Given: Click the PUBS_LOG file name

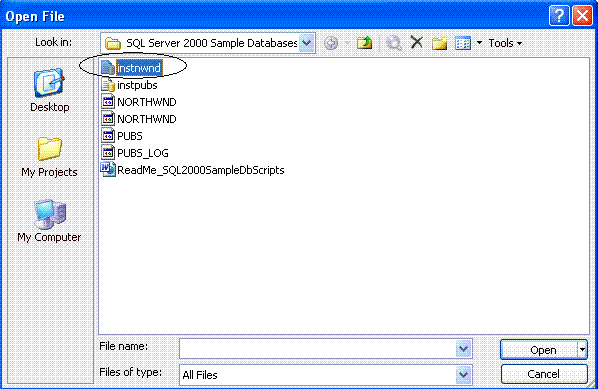Looking at the screenshot, I should [x=143, y=153].
